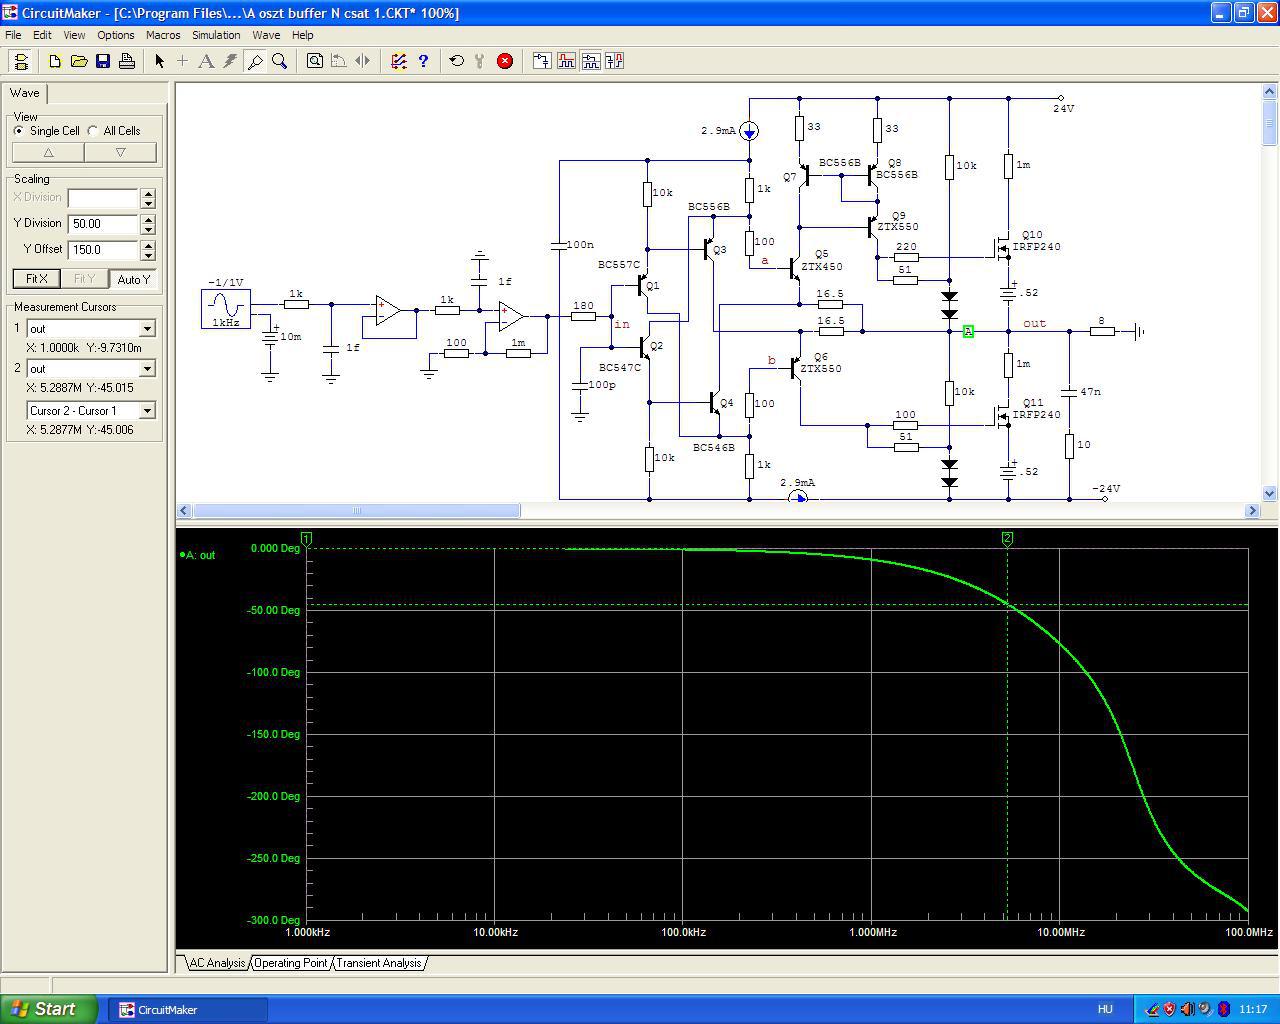Click the Fit X button
Screen dimensions: 1280x1024
click(x=36, y=279)
